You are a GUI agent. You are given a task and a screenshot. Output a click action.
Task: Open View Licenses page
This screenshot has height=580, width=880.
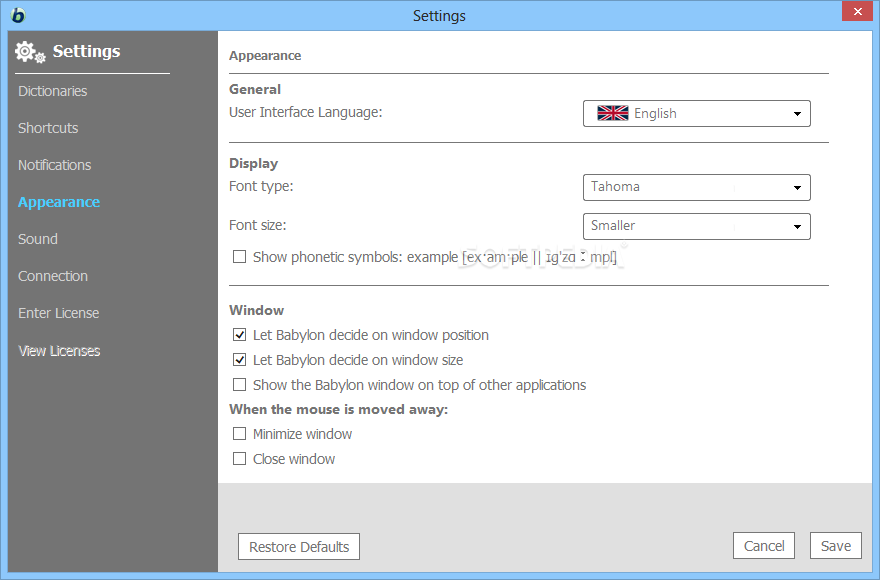tap(59, 351)
